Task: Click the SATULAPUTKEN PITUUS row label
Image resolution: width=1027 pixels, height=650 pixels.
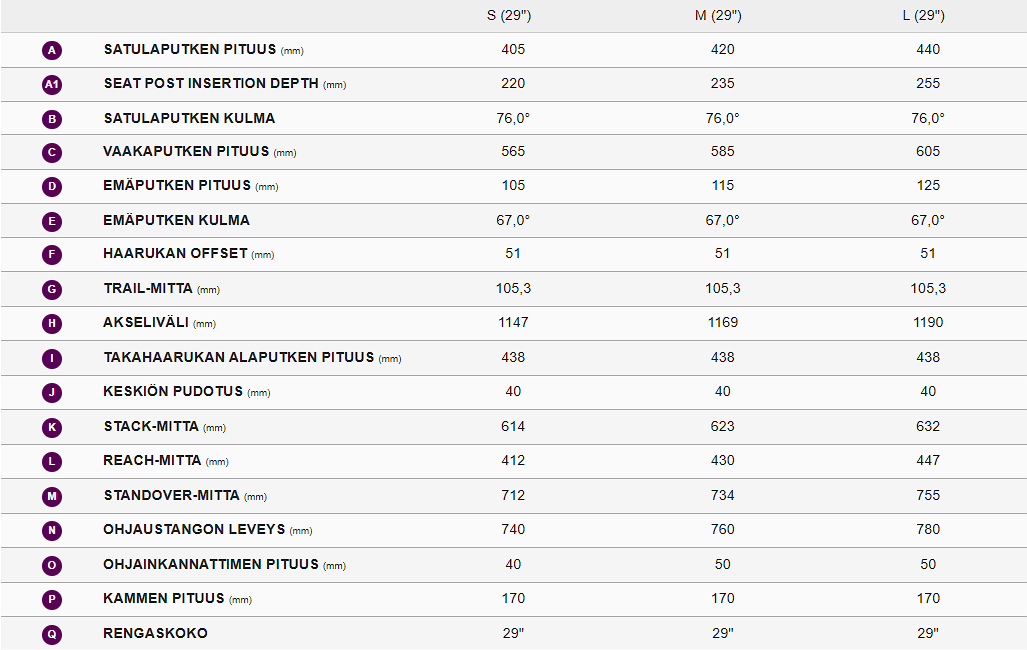Action: click(x=190, y=49)
